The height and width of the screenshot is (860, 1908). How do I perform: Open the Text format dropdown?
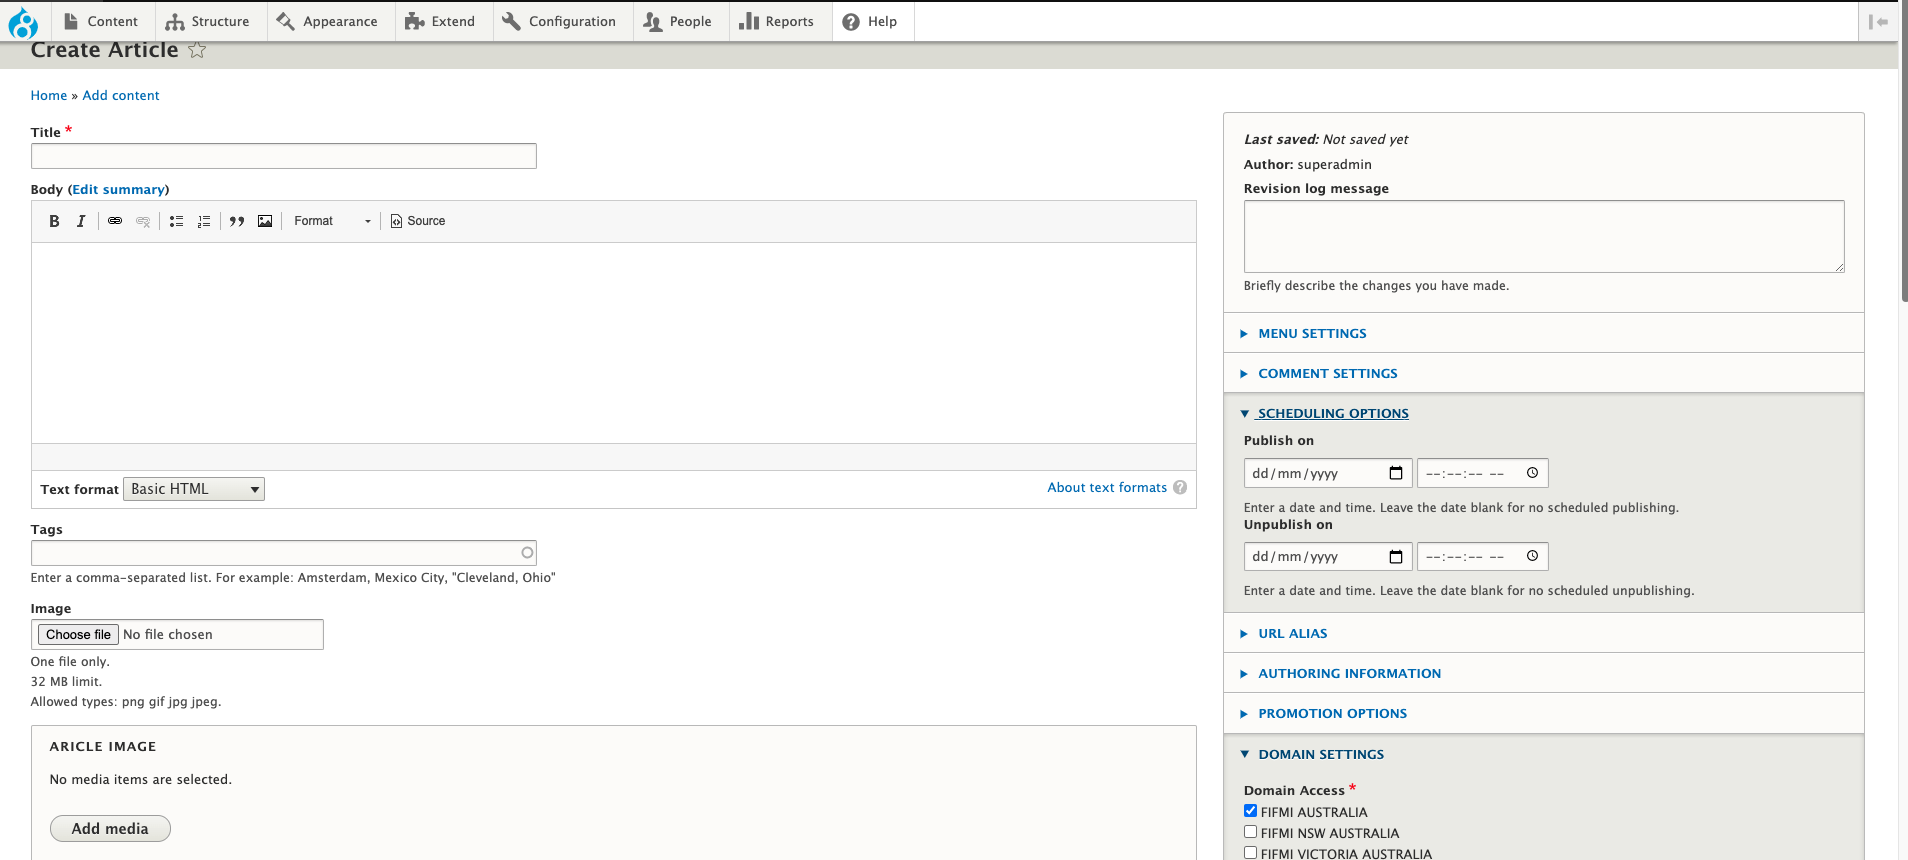tap(194, 489)
